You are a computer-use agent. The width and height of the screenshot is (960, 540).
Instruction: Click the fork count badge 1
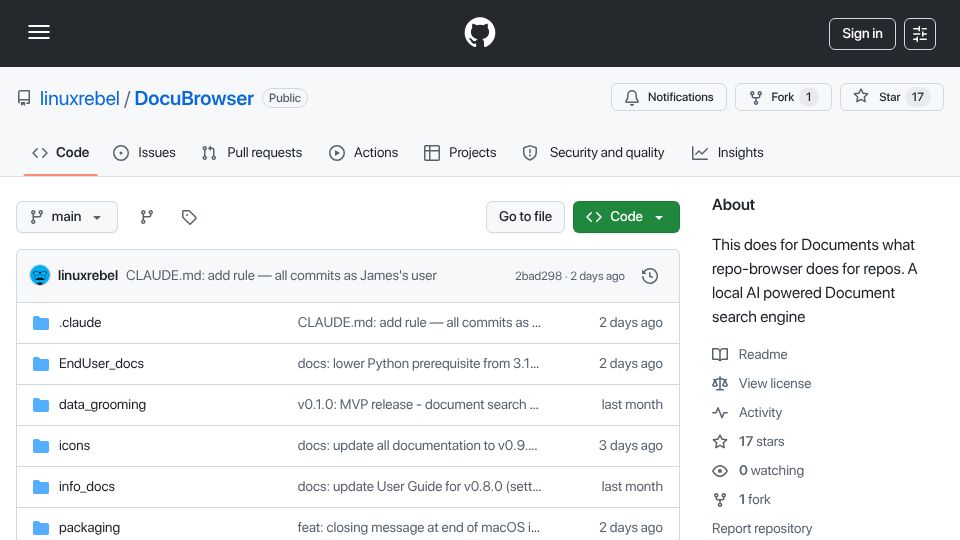coord(808,97)
